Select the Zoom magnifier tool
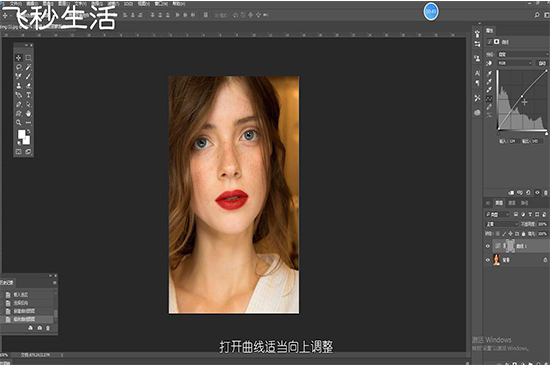Image resolution: width=550 pixels, height=365 pixels. (19, 122)
